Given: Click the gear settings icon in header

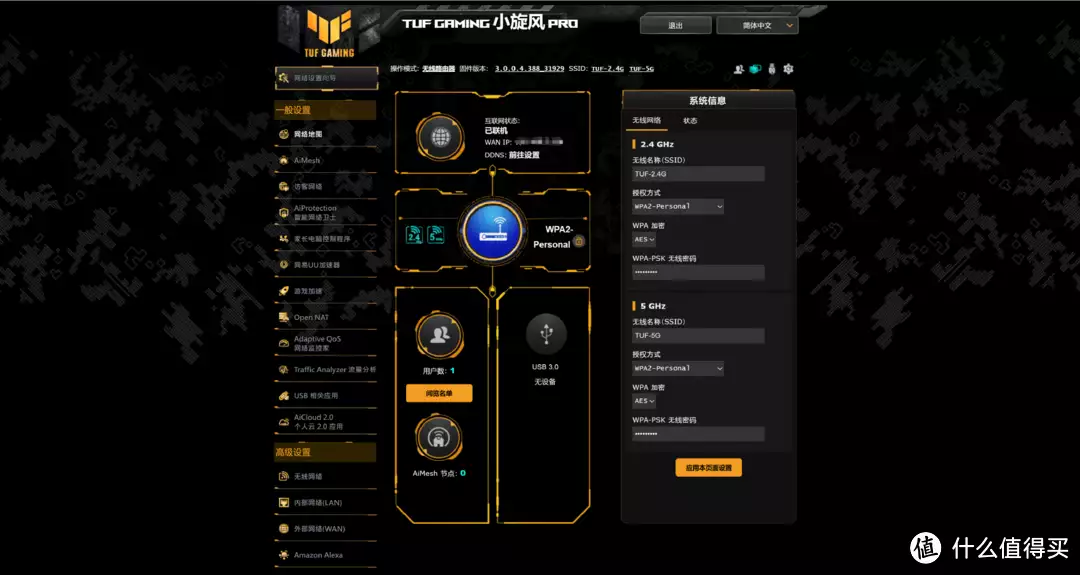Looking at the screenshot, I should coord(789,69).
